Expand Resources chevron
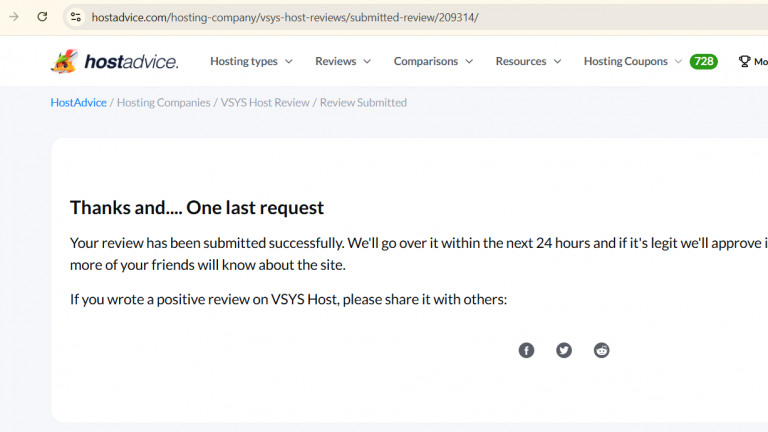This screenshot has width=768, height=432. [557, 62]
